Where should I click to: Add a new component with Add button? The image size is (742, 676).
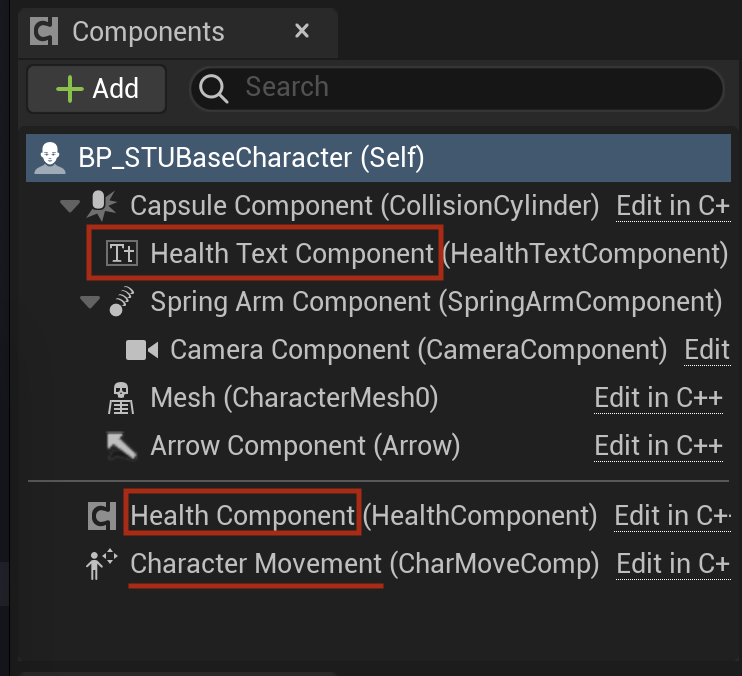pos(97,89)
